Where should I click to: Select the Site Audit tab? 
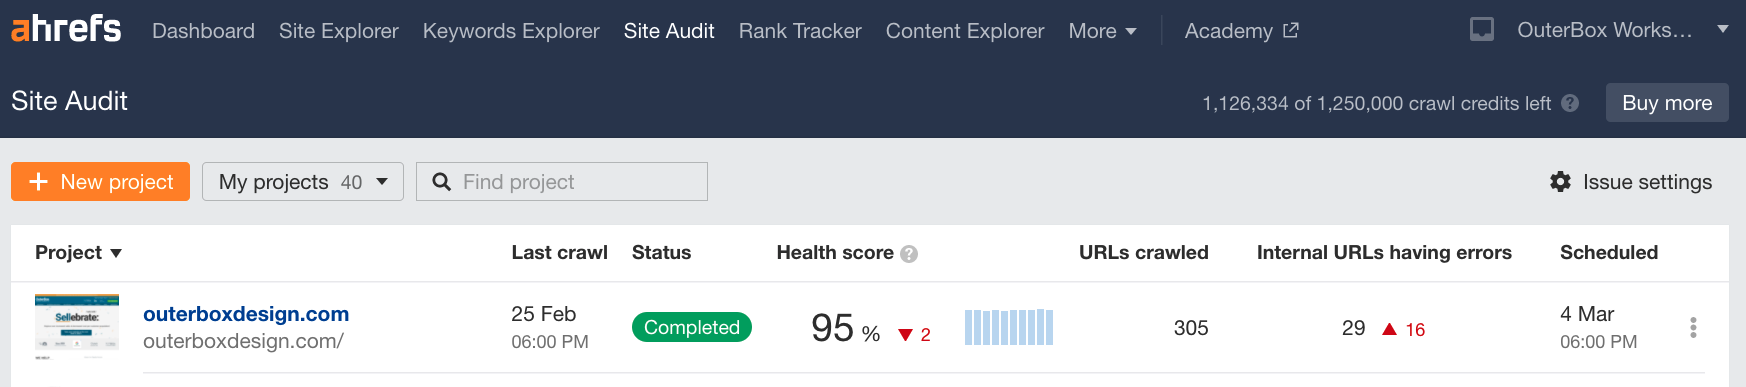pyautogui.click(x=669, y=31)
